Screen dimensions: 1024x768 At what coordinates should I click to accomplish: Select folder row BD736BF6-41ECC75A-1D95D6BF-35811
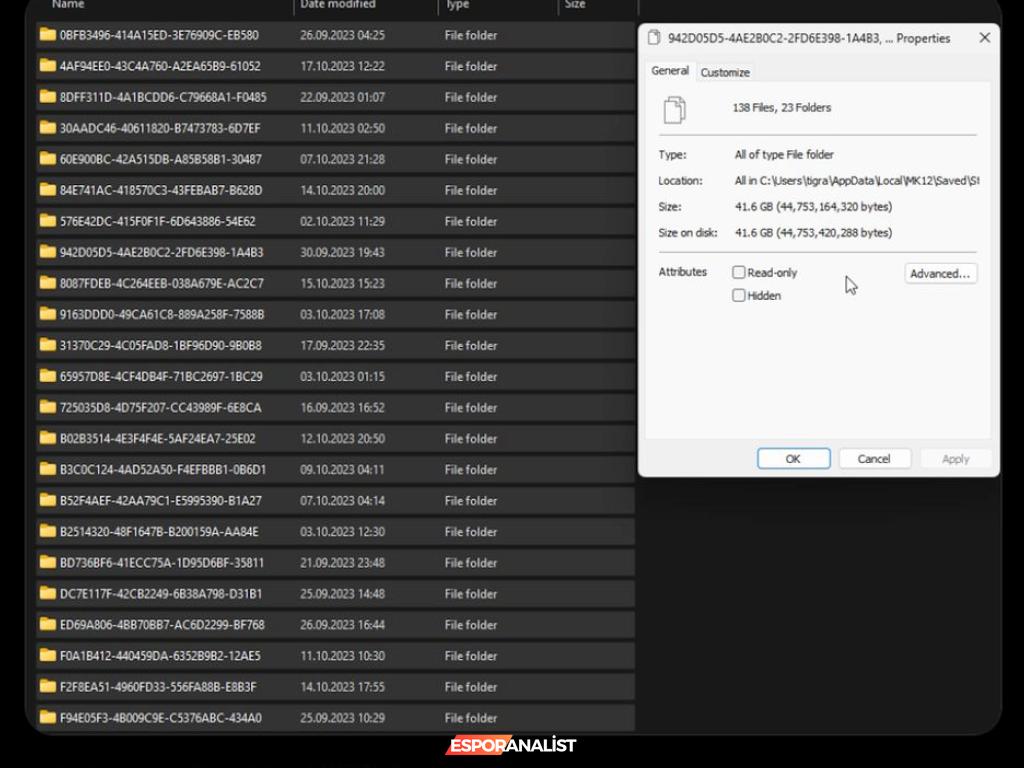coord(162,563)
